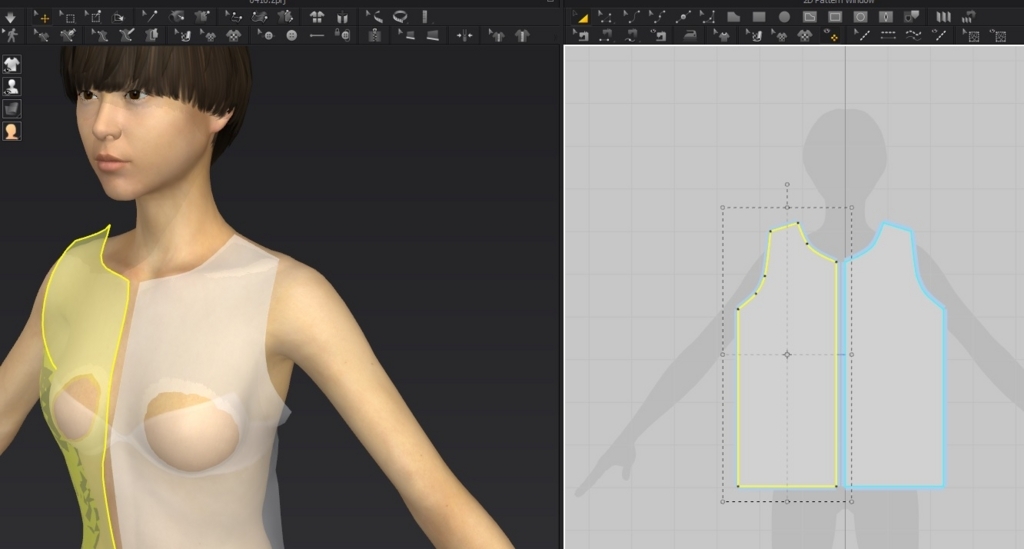Image resolution: width=1024 pixels, height=549 pixels.
Task: Select Free Sewing tool
Action: pyautogui.click(x=631, y=35)
